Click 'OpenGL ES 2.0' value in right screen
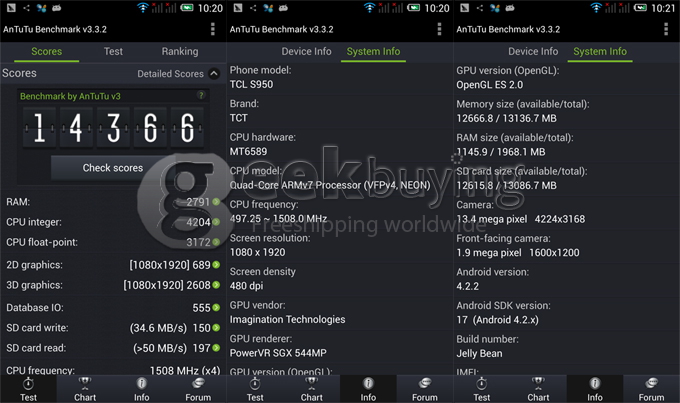The height and width of the screenshot is (403, 680). [490, 85]
